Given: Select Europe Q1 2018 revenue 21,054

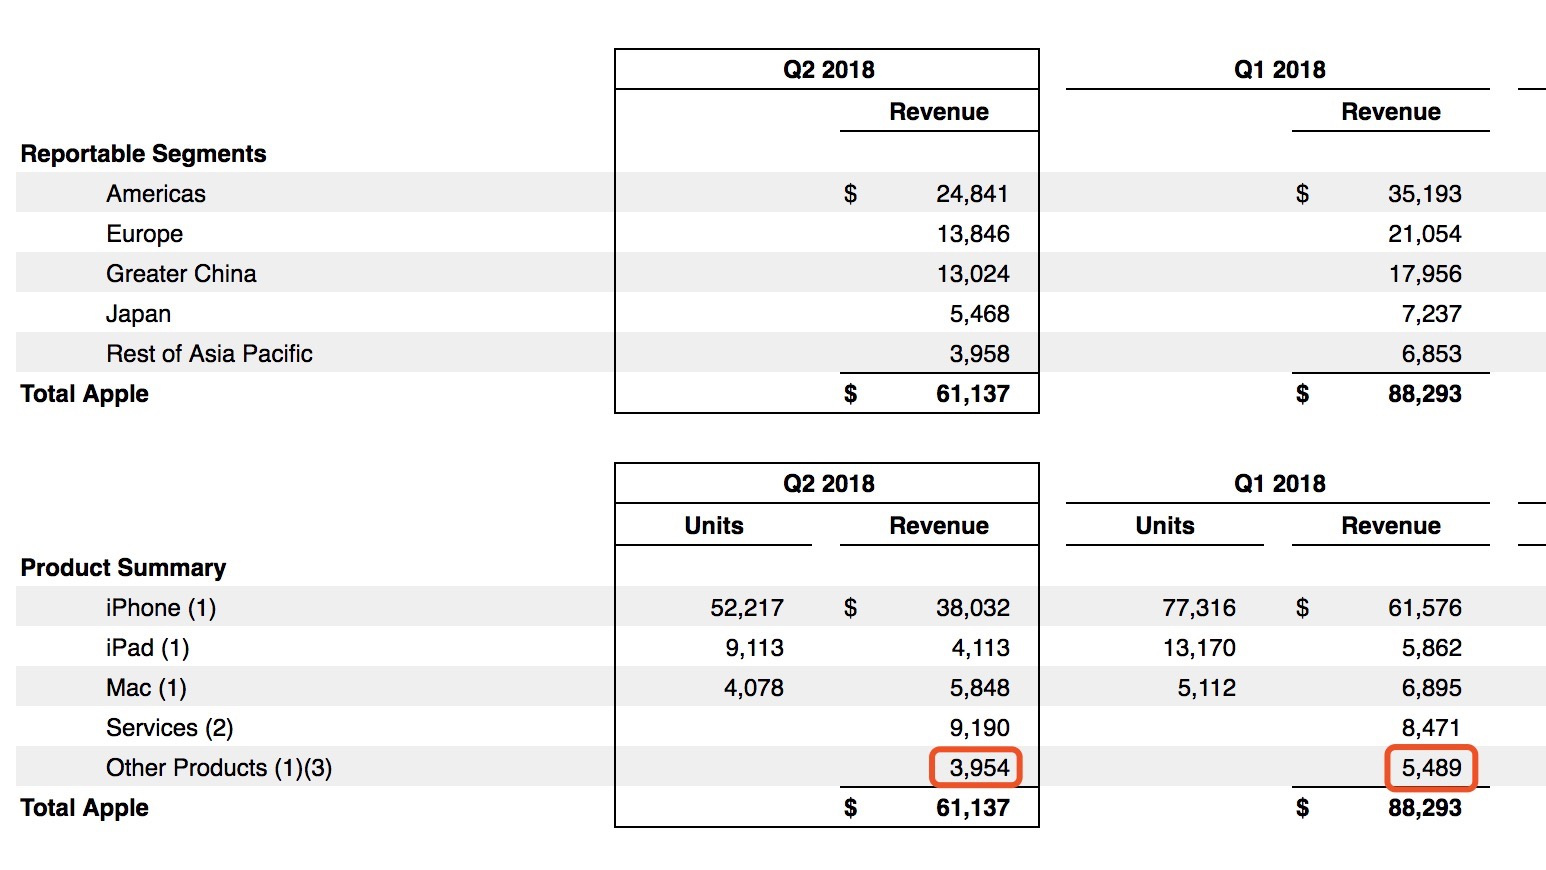Looking at the screenshot, I should click(1424, 234).
